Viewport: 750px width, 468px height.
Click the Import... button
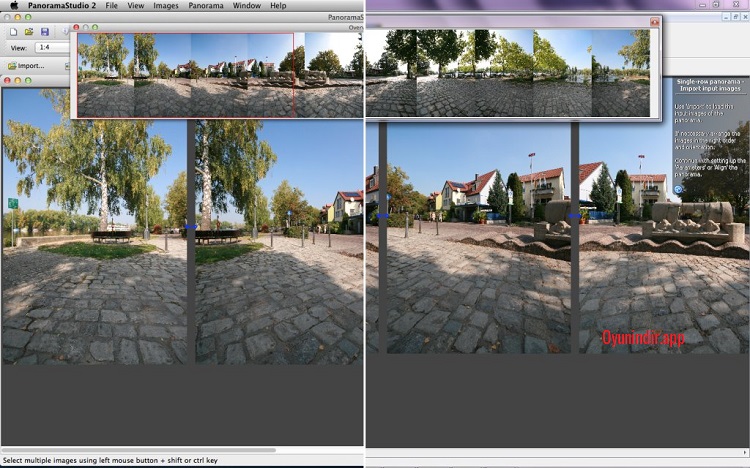(x=26, y=66)
